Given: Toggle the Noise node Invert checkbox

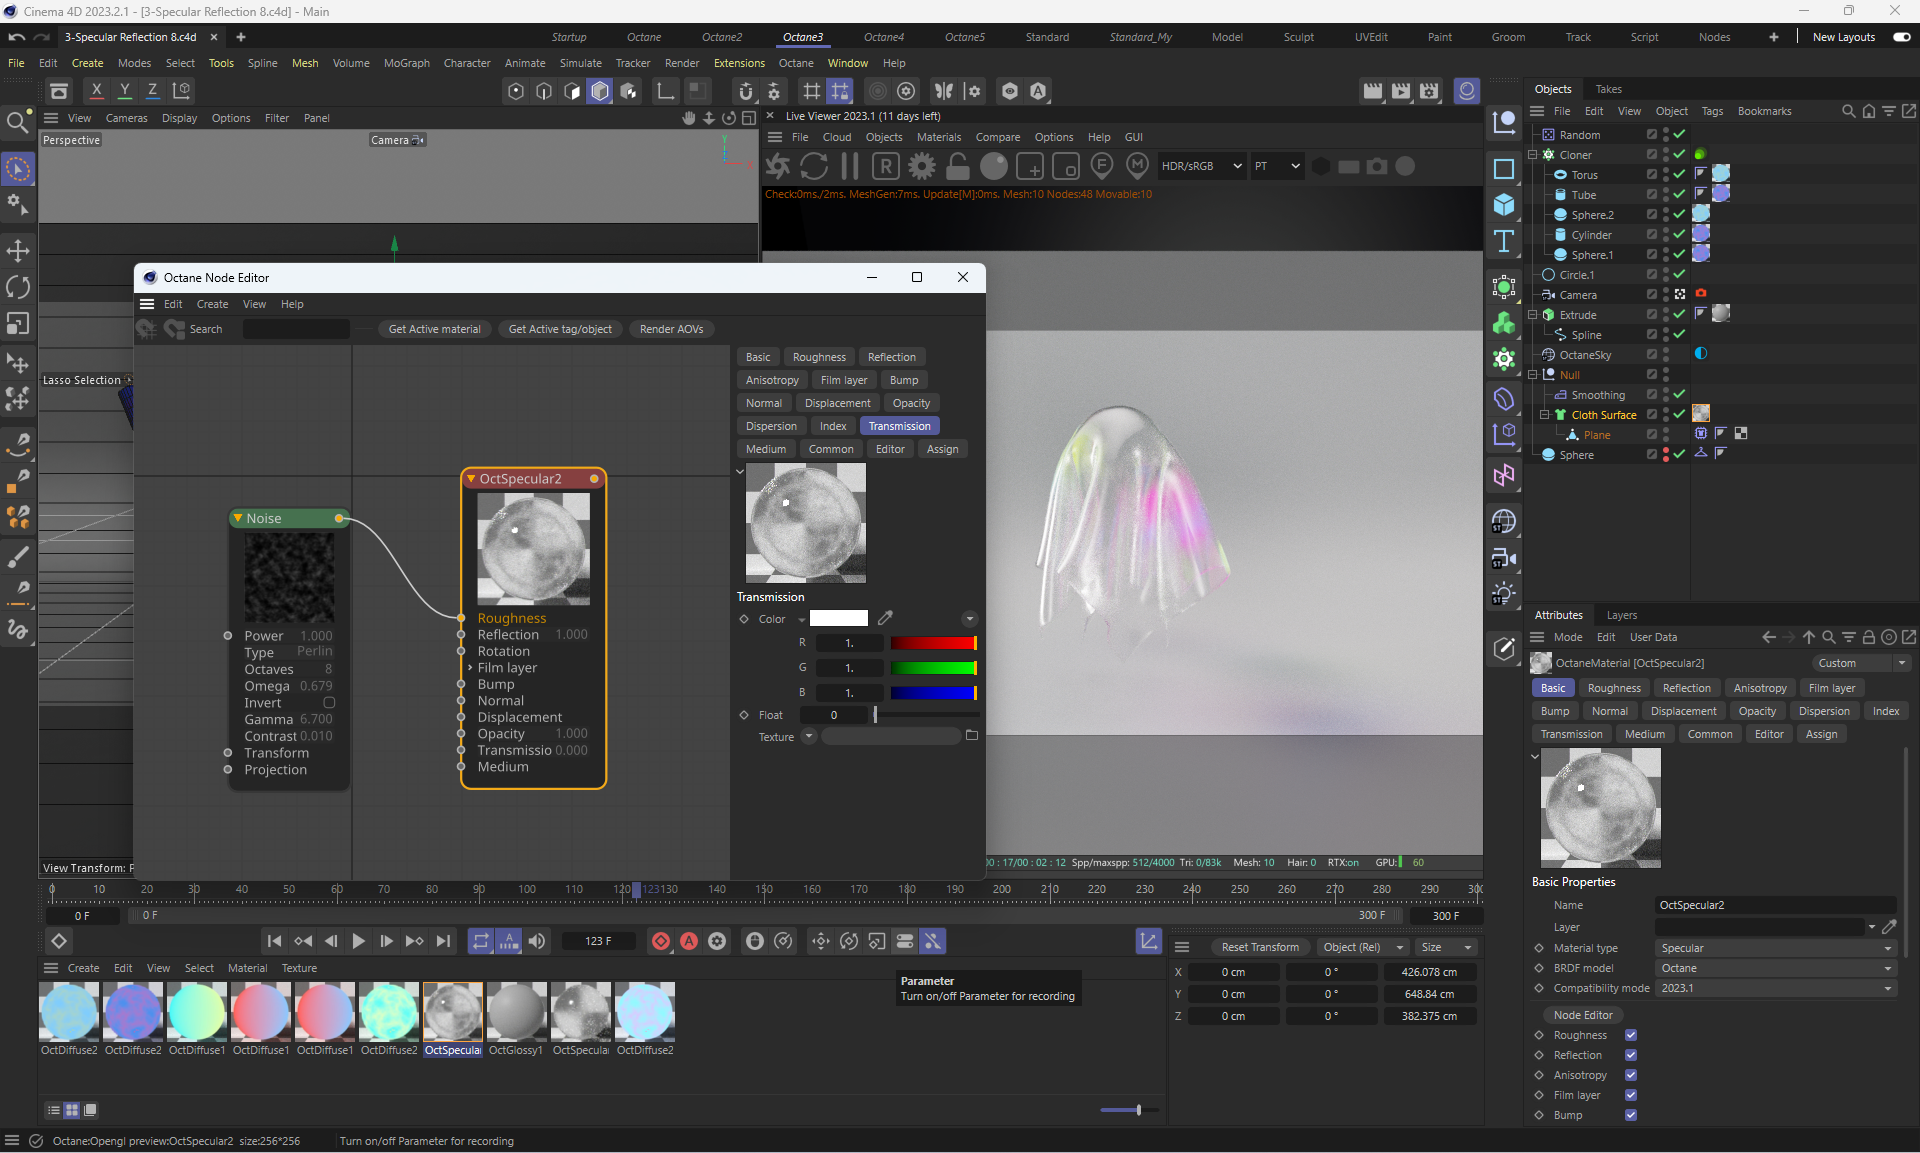Looking at the screenshot, I should tap(329, 702).
